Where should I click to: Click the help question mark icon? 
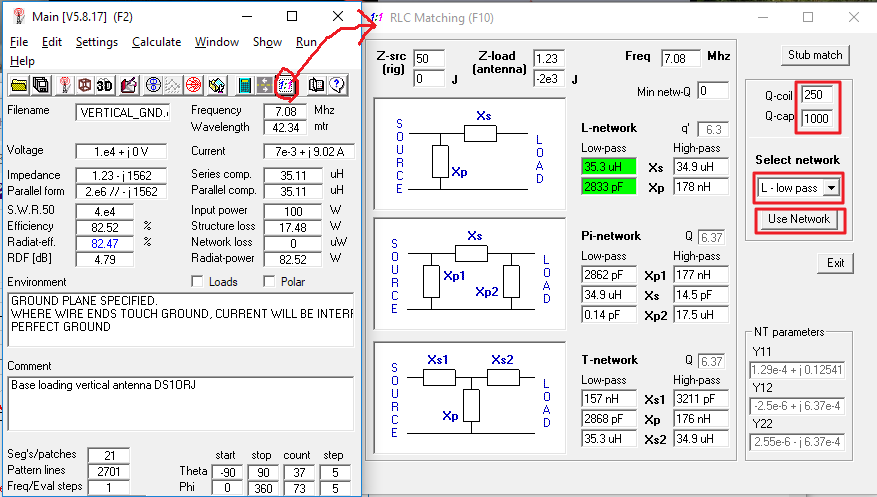[337, 85]
